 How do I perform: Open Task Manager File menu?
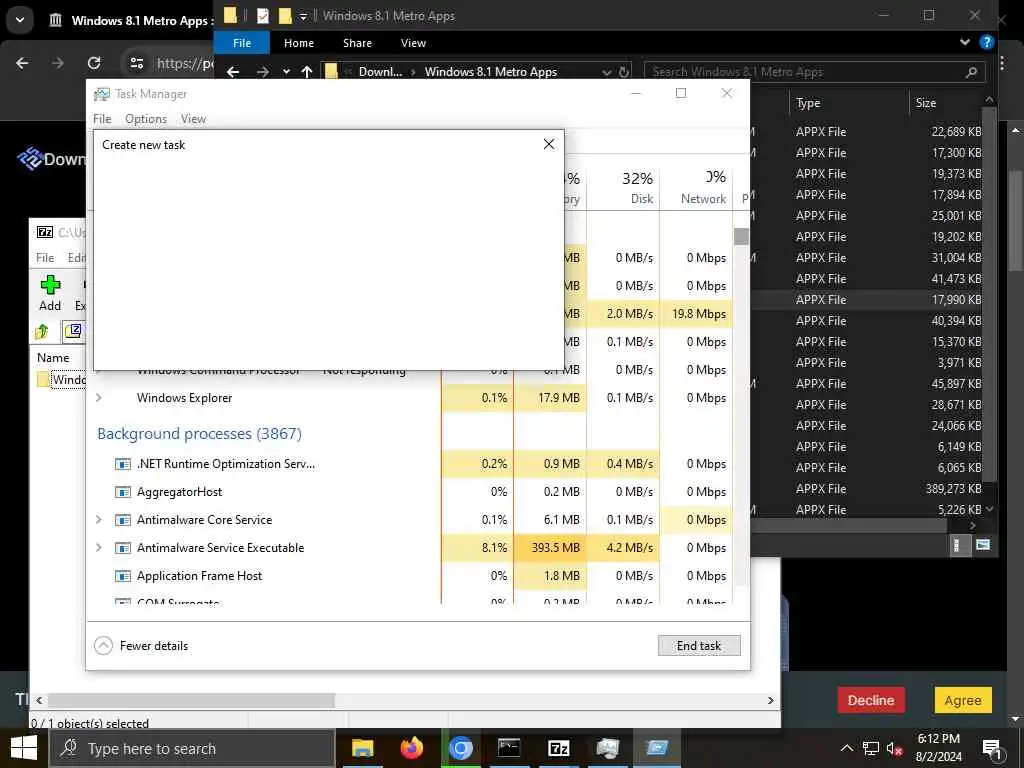[x=102, y=119]
